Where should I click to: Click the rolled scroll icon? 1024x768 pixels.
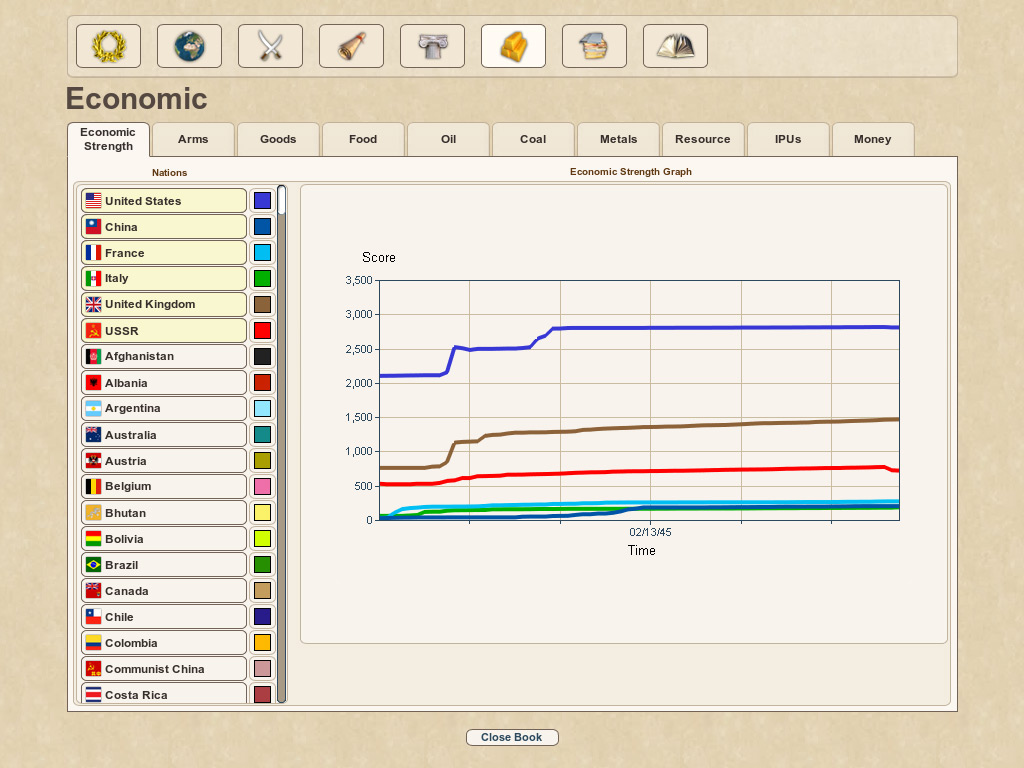click(x=351, y=46)
